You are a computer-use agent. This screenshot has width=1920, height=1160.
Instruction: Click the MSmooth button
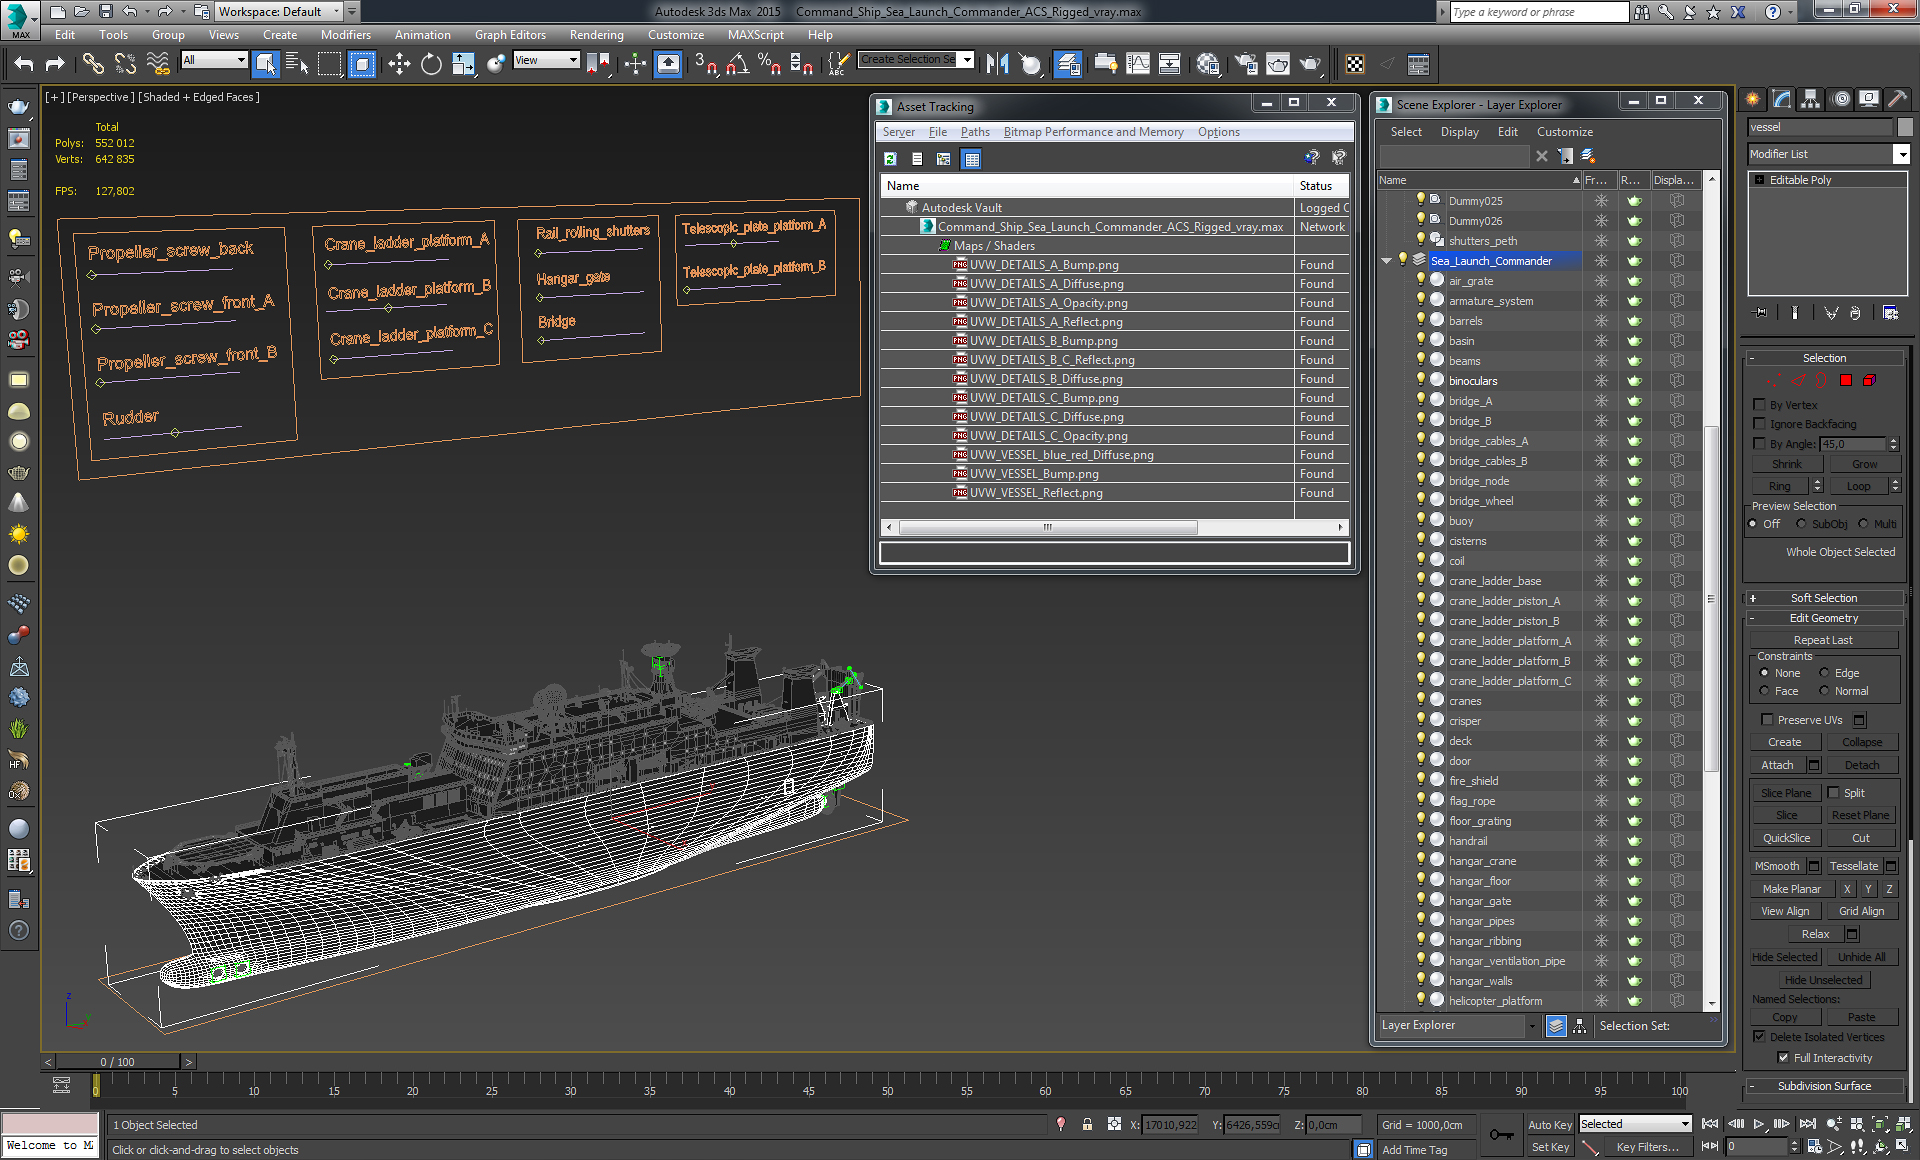tap(1777, 866)
